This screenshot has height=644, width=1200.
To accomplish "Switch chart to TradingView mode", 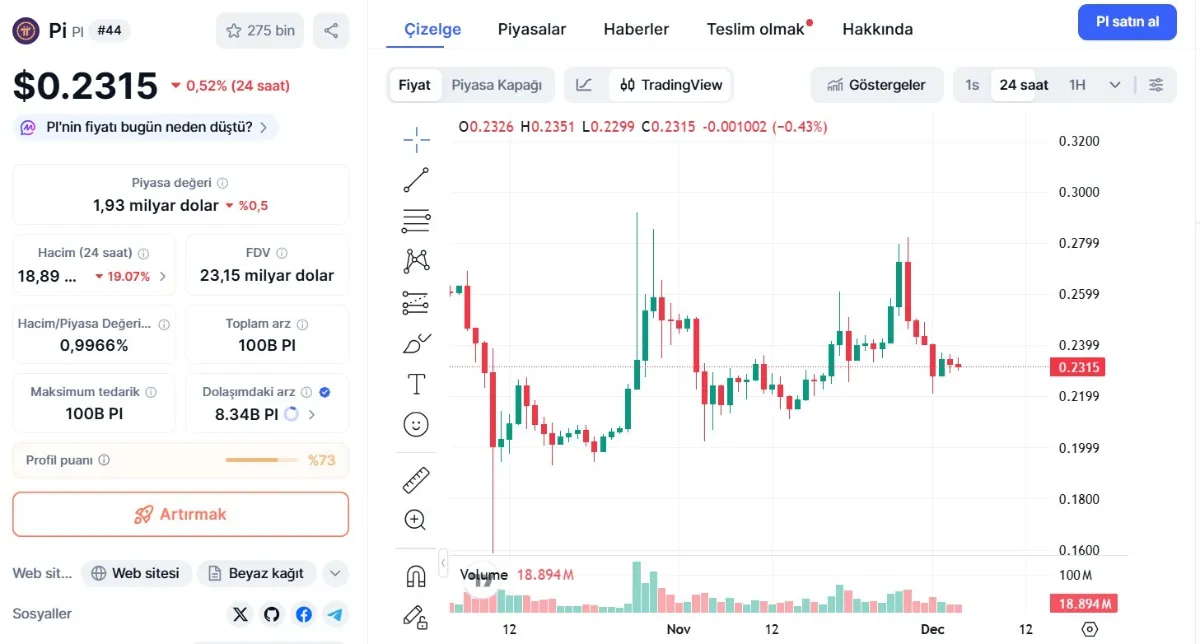I will tap(671, 85).
